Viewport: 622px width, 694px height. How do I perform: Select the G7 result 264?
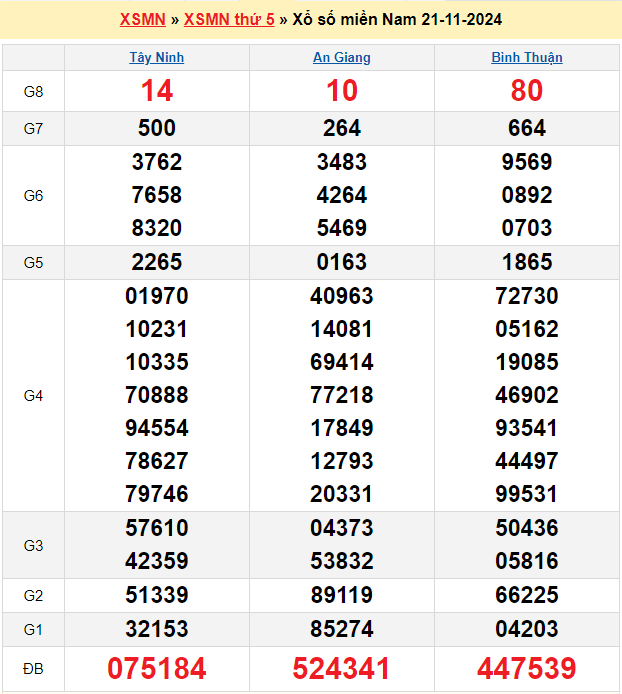tap(342, 128)
